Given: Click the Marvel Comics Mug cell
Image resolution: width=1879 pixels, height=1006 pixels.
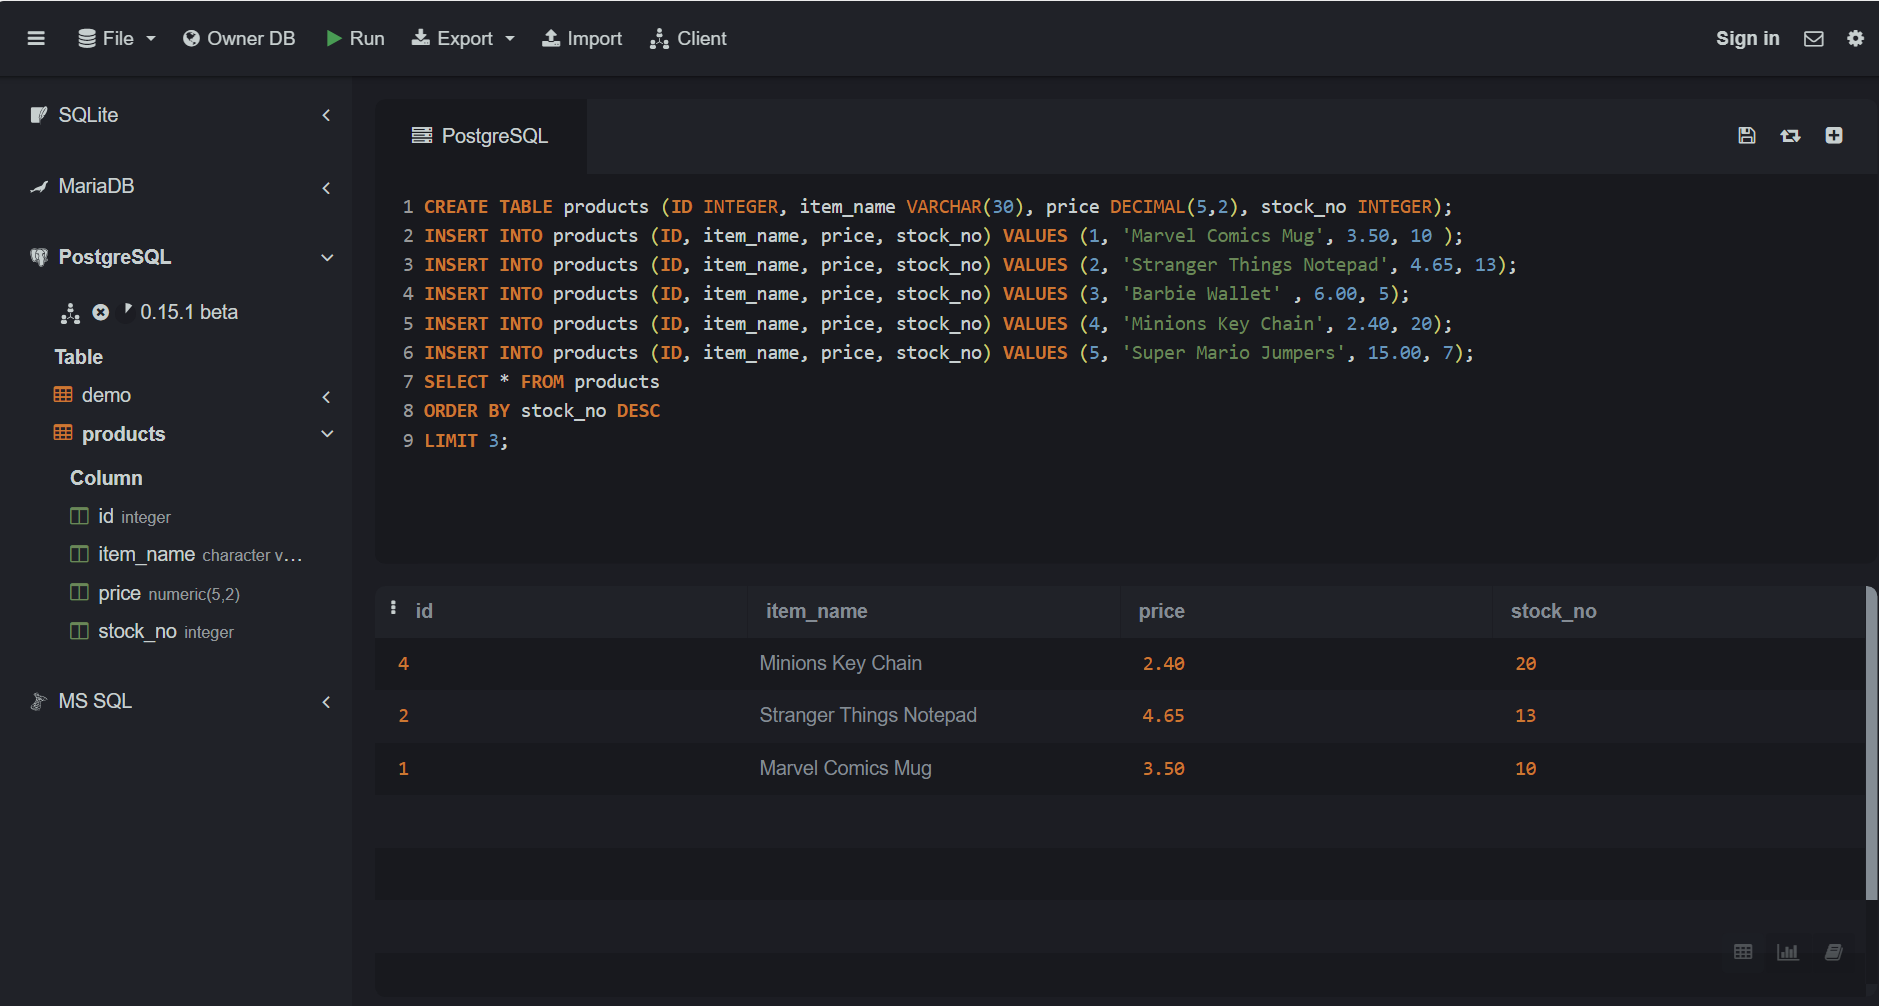Looking at the screenshot, I should [845, 768].
